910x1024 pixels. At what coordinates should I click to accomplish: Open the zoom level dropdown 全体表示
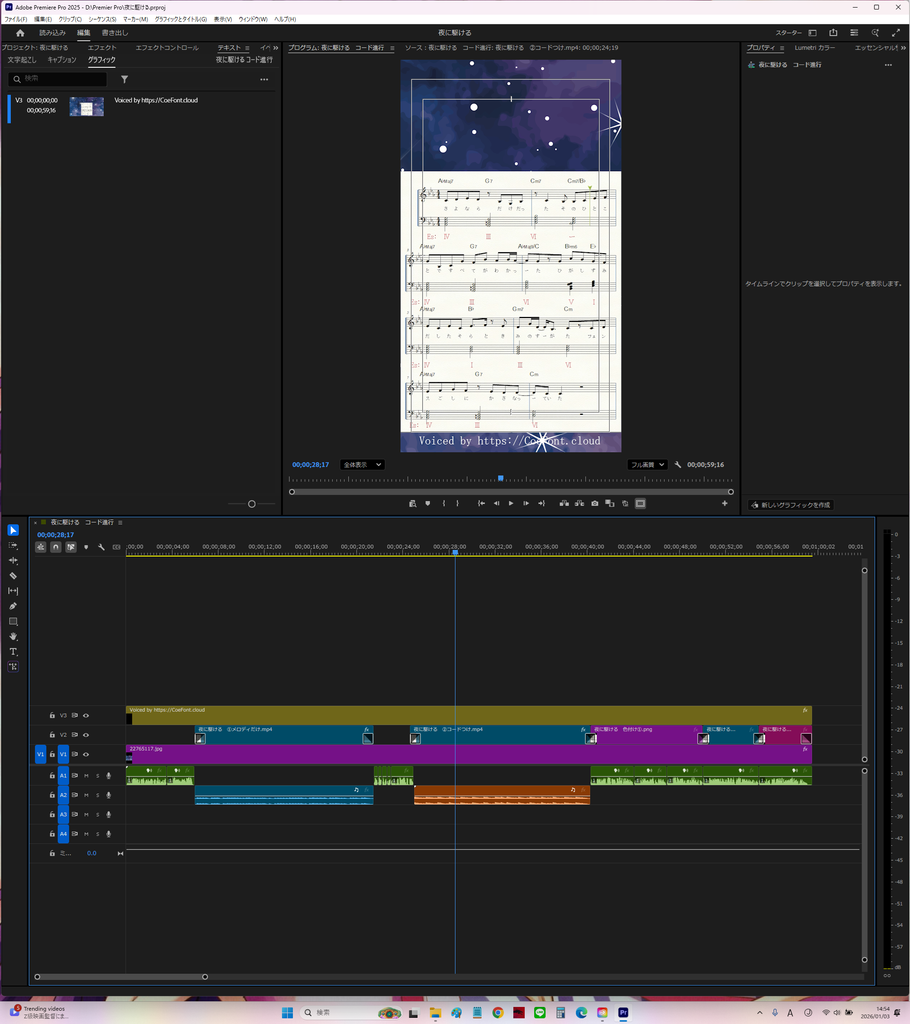click(x=362, y=465)
